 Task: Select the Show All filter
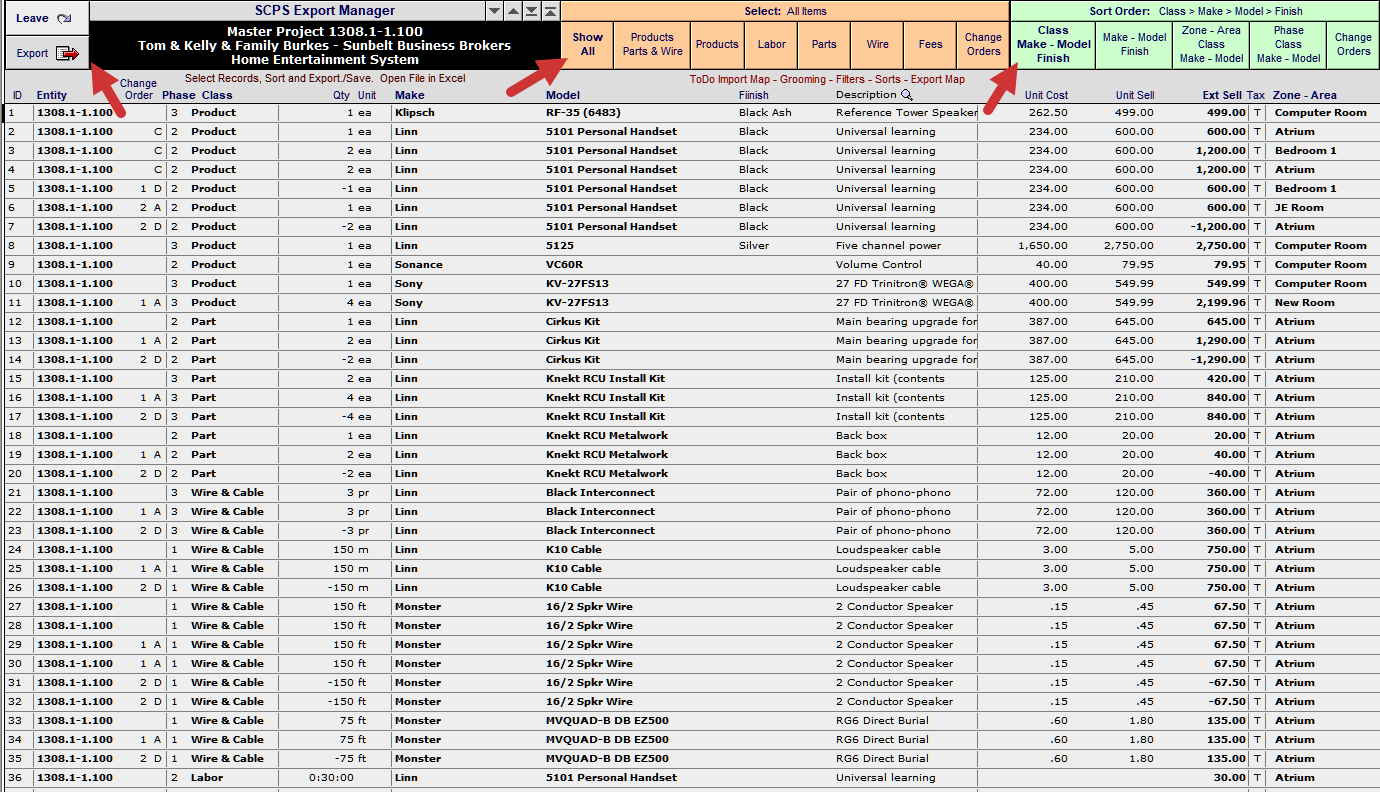(x=588, y=44)
